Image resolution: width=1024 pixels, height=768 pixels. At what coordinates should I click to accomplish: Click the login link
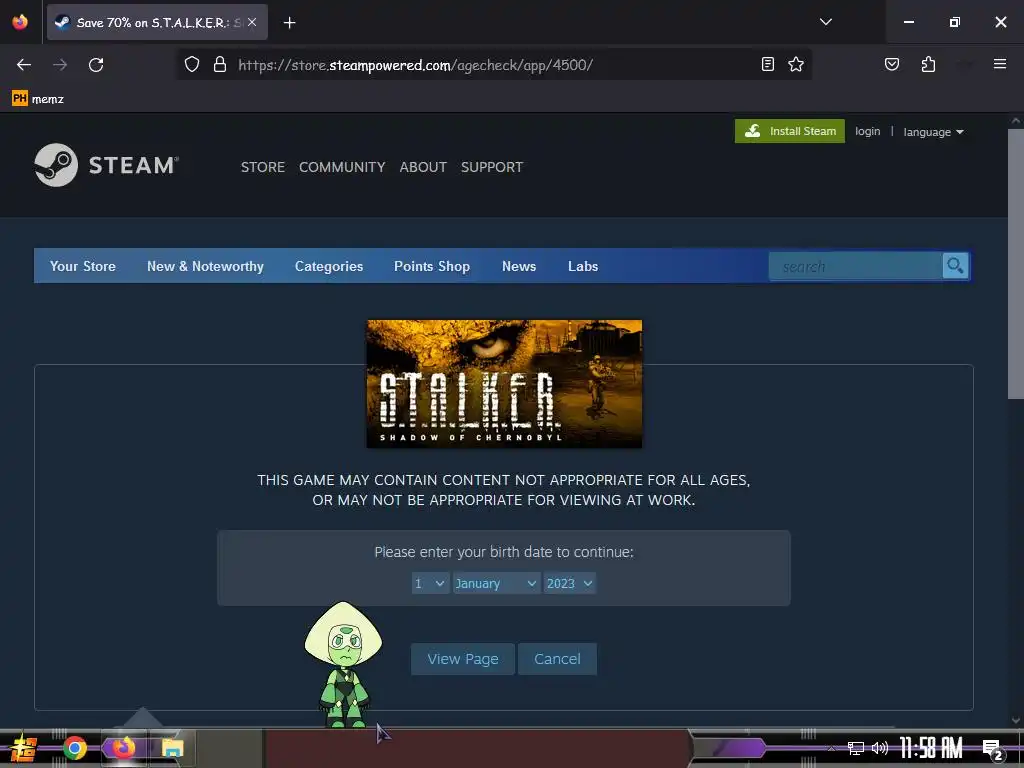tap(867, 131)
